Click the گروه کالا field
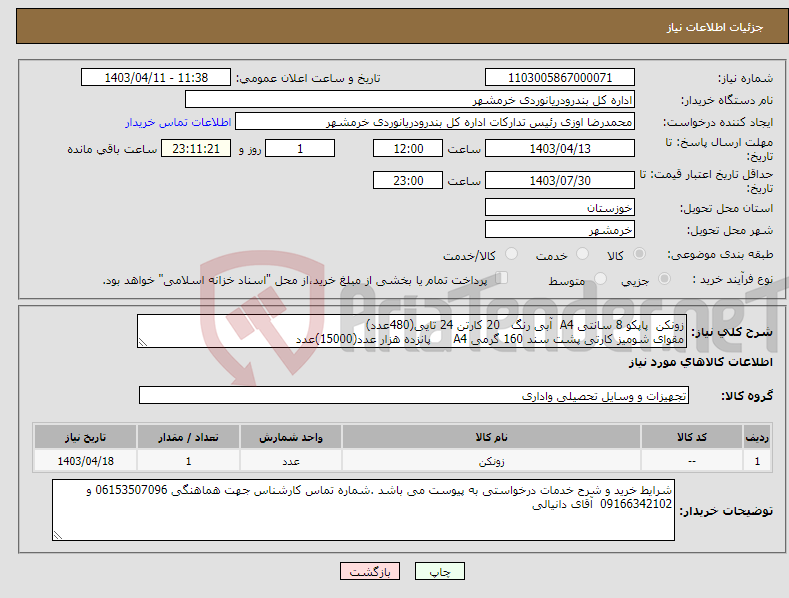Image resolution: width=789 pixels, height=598 pixels. pyautogui.click(x=414, y=396)
